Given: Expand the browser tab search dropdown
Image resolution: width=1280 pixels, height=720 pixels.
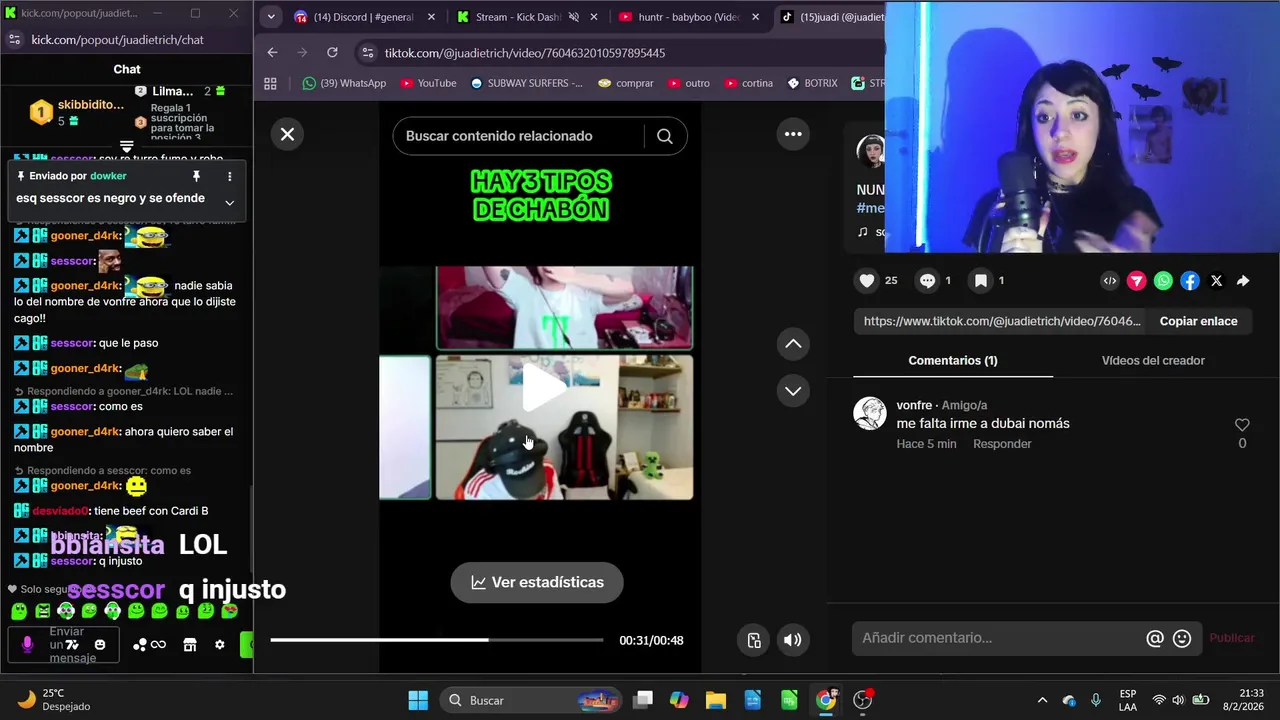Looking at the screenshot, I should point(270,17).
